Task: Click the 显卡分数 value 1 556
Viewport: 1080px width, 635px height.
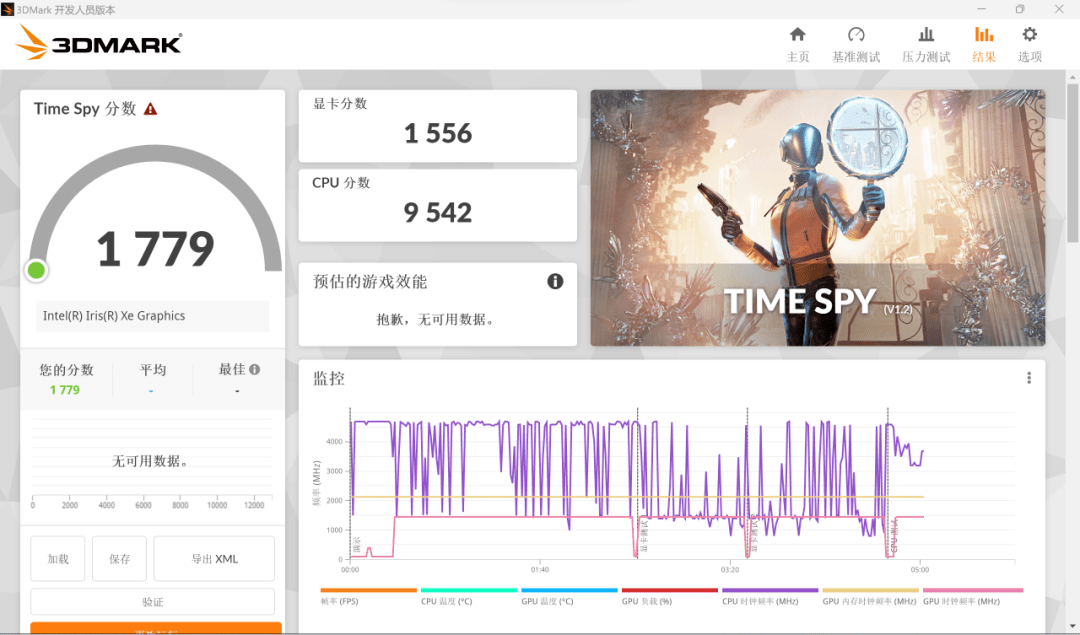Action: (x=438, y=133)
